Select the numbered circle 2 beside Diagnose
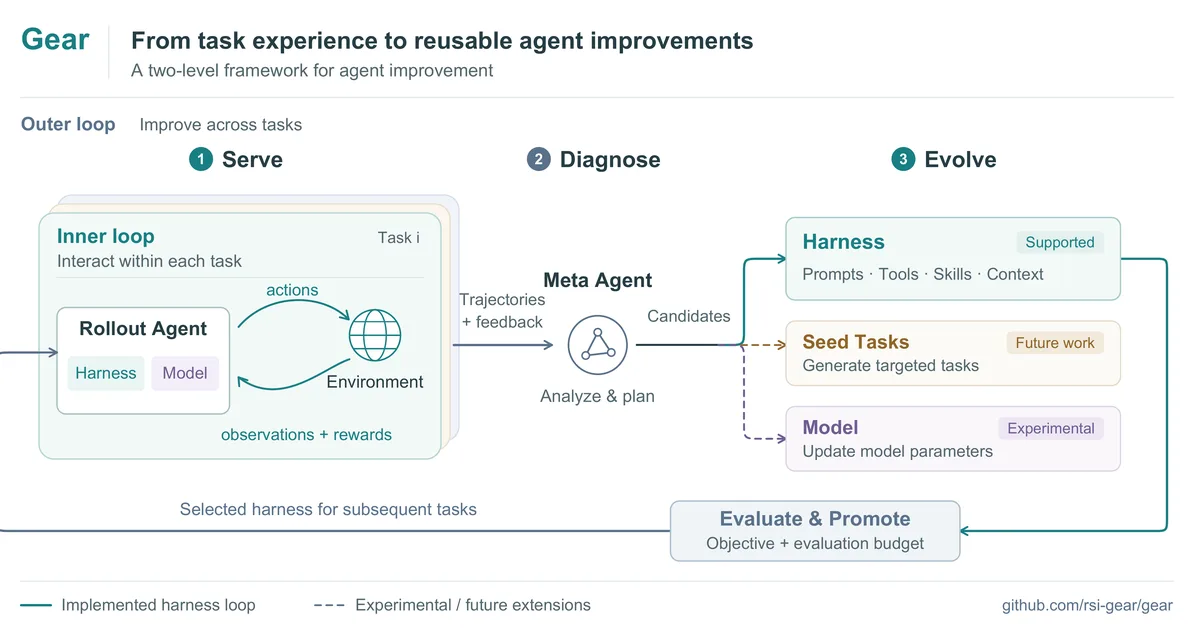 tap(539, 159)
